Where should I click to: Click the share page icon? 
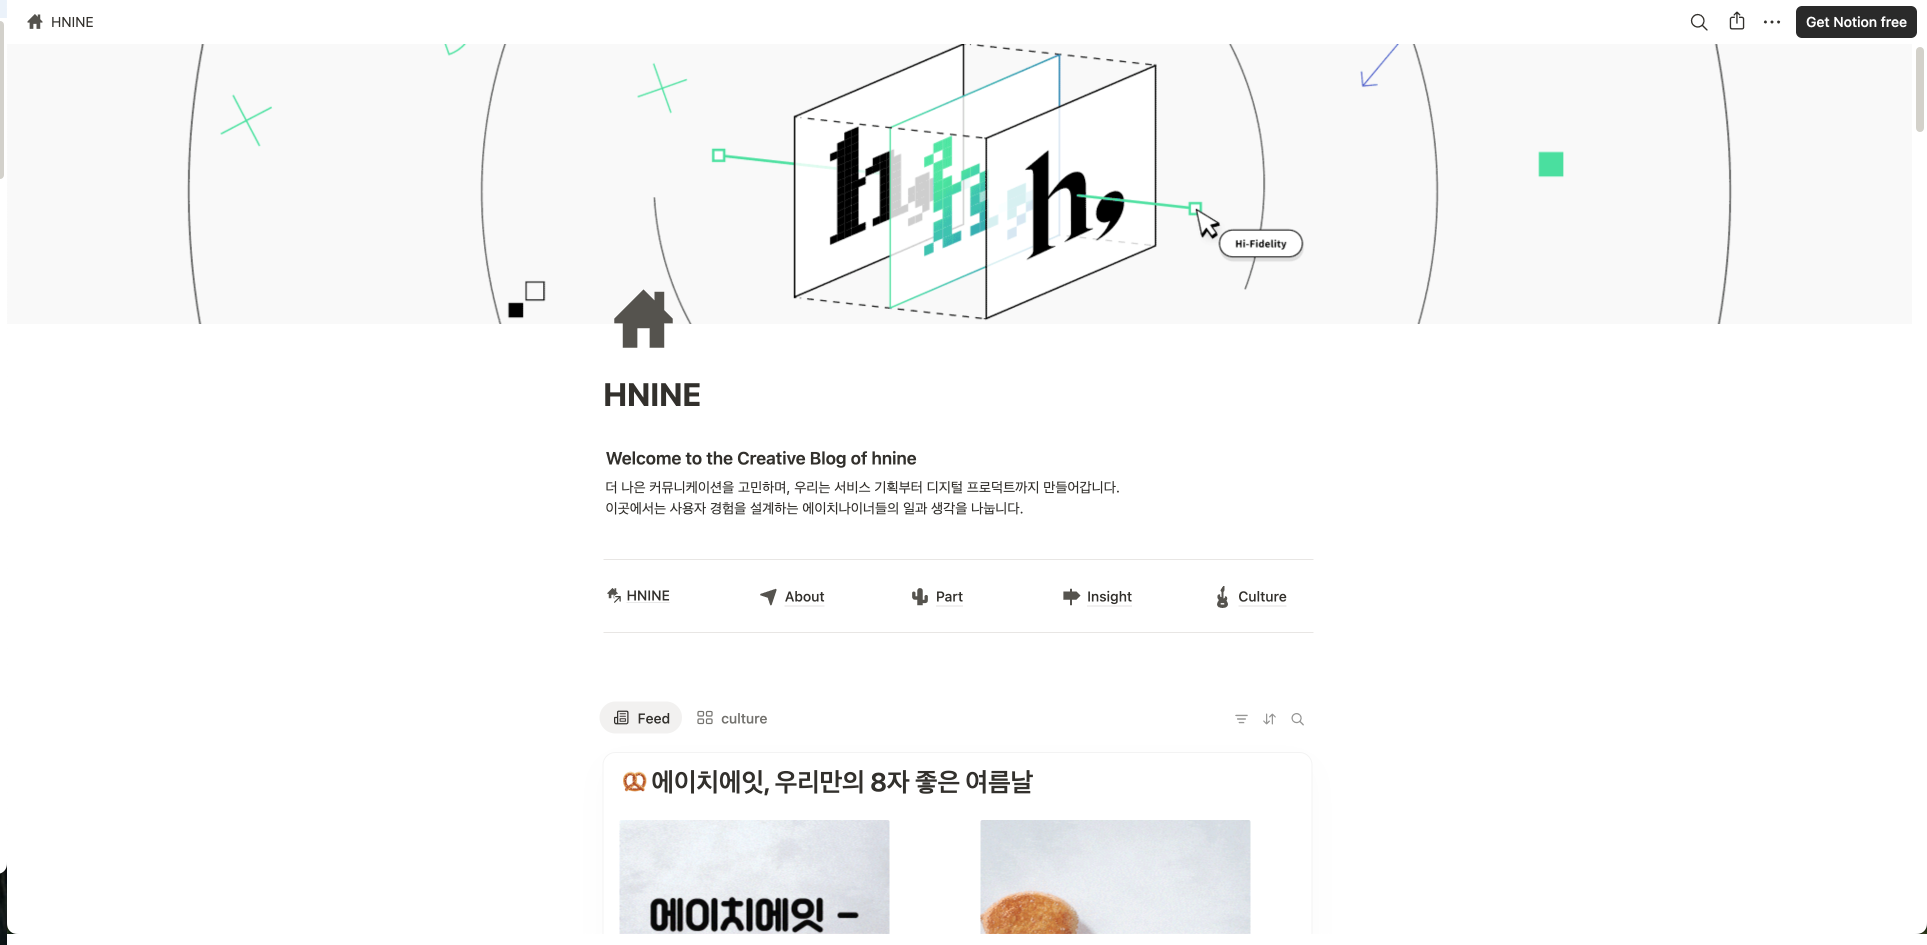tap(1737, 22)
